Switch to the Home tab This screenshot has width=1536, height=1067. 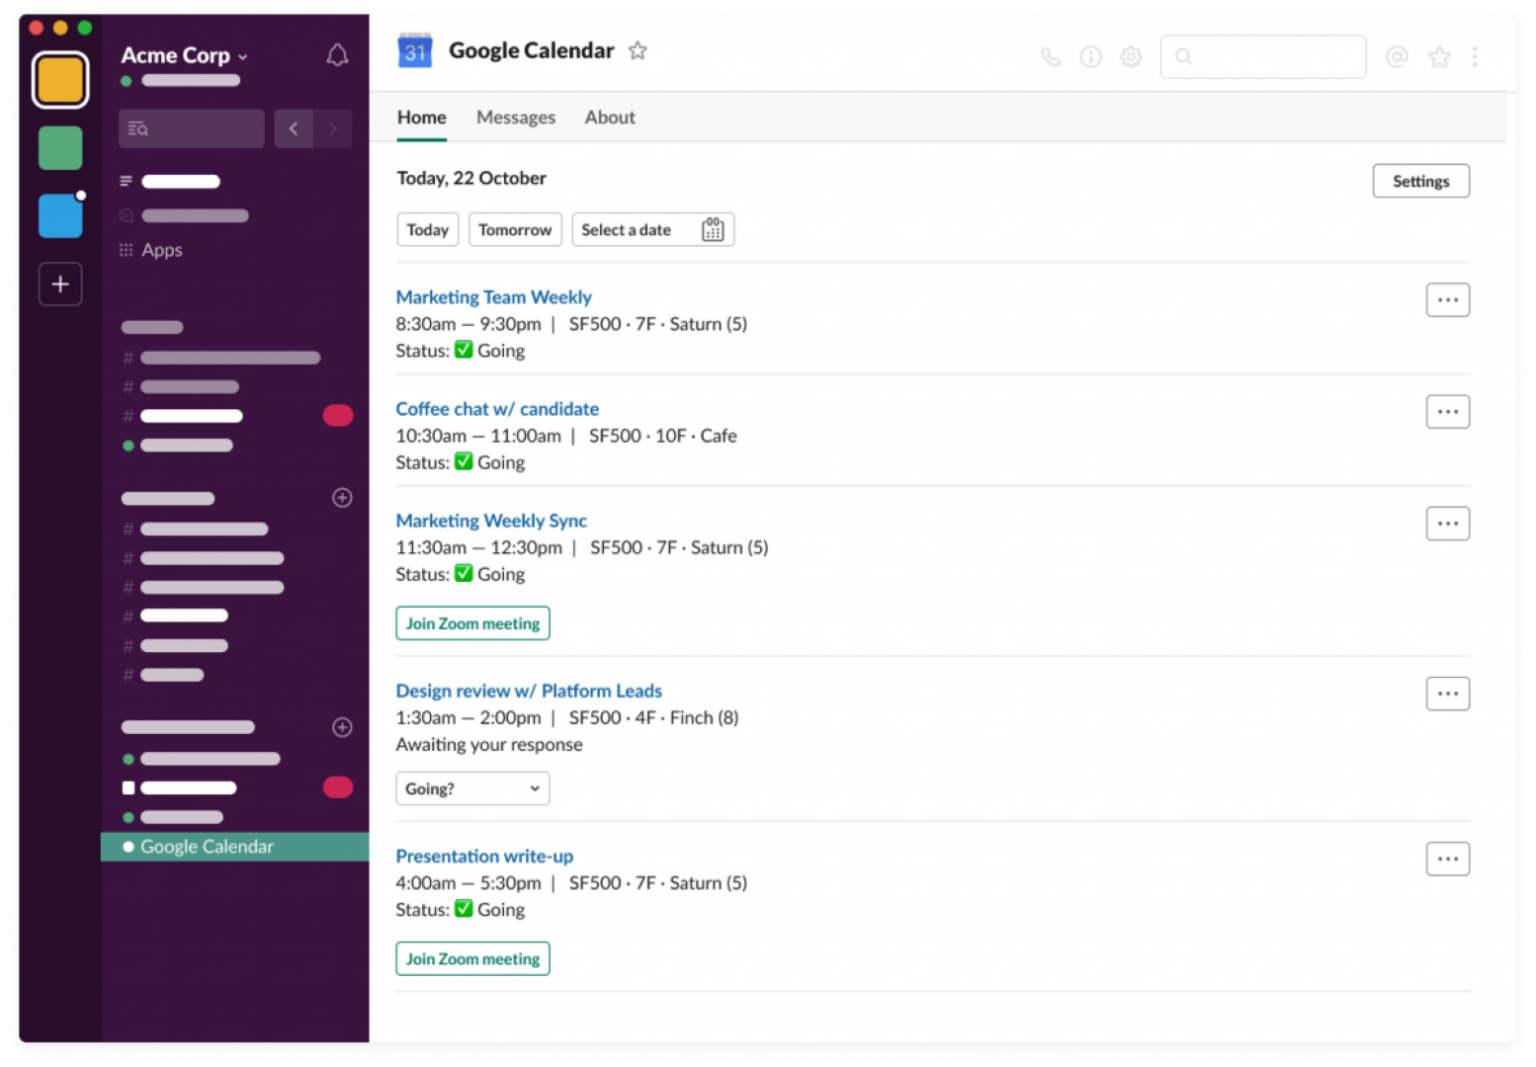[x=421, y=117]
